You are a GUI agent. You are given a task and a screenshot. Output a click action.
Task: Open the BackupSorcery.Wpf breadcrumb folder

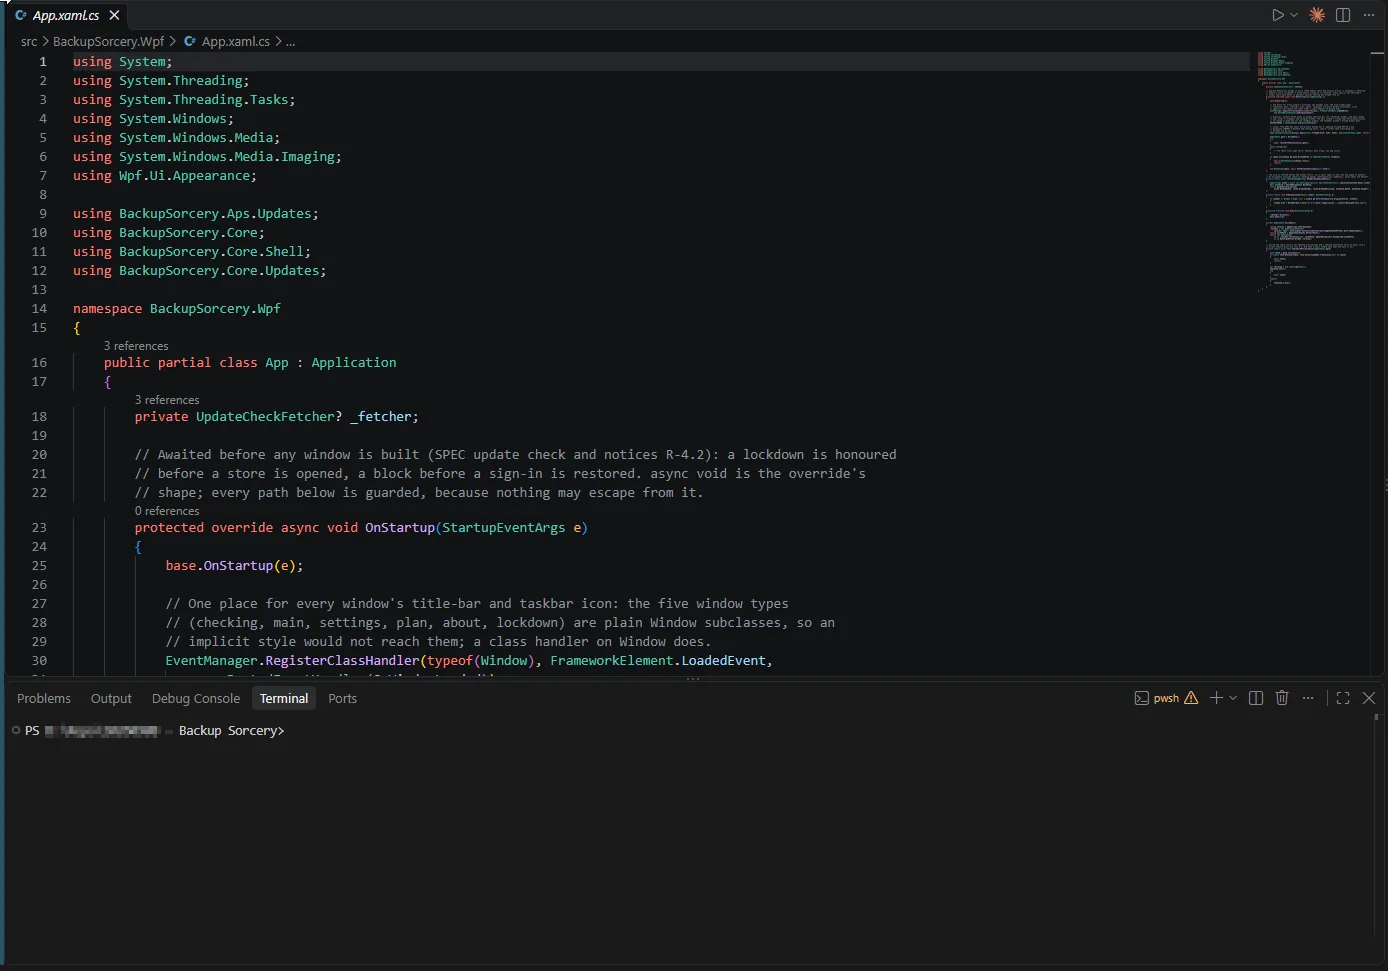108,41
